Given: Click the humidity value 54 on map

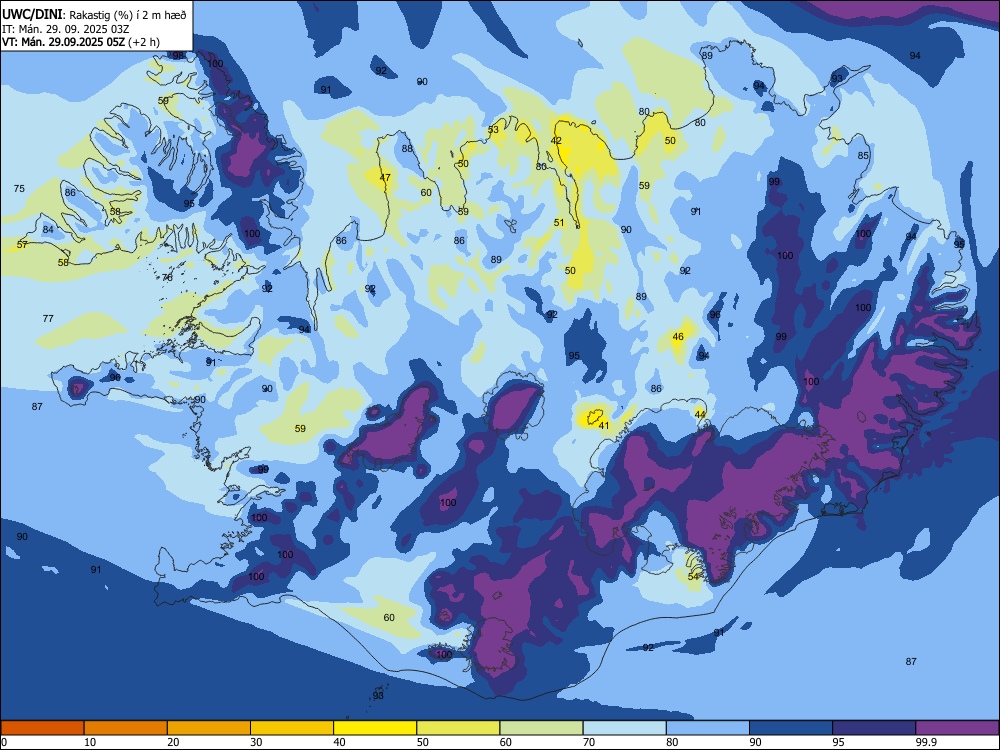Looking at the screenshot, I should coord(694,577).
